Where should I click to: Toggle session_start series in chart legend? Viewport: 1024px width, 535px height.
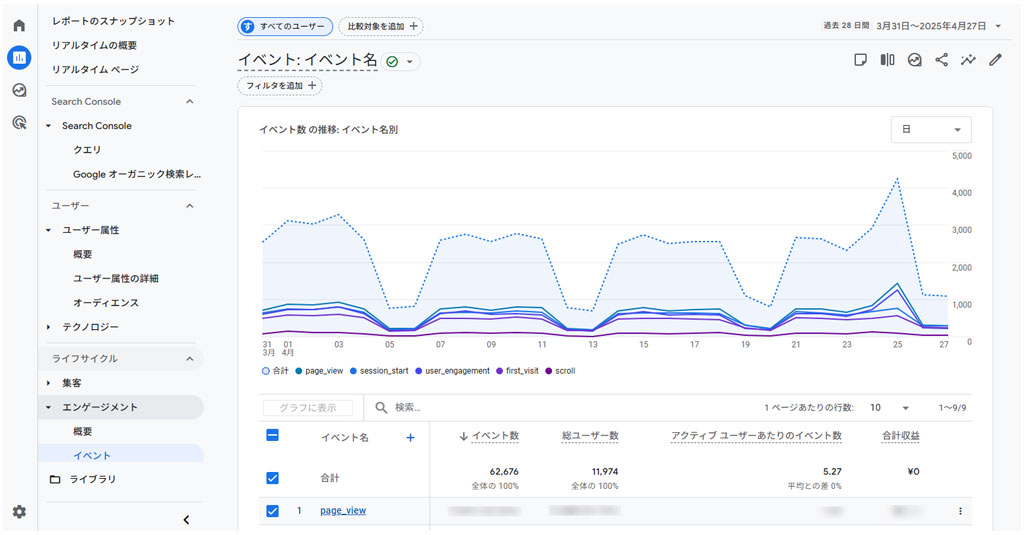point(379,371)
